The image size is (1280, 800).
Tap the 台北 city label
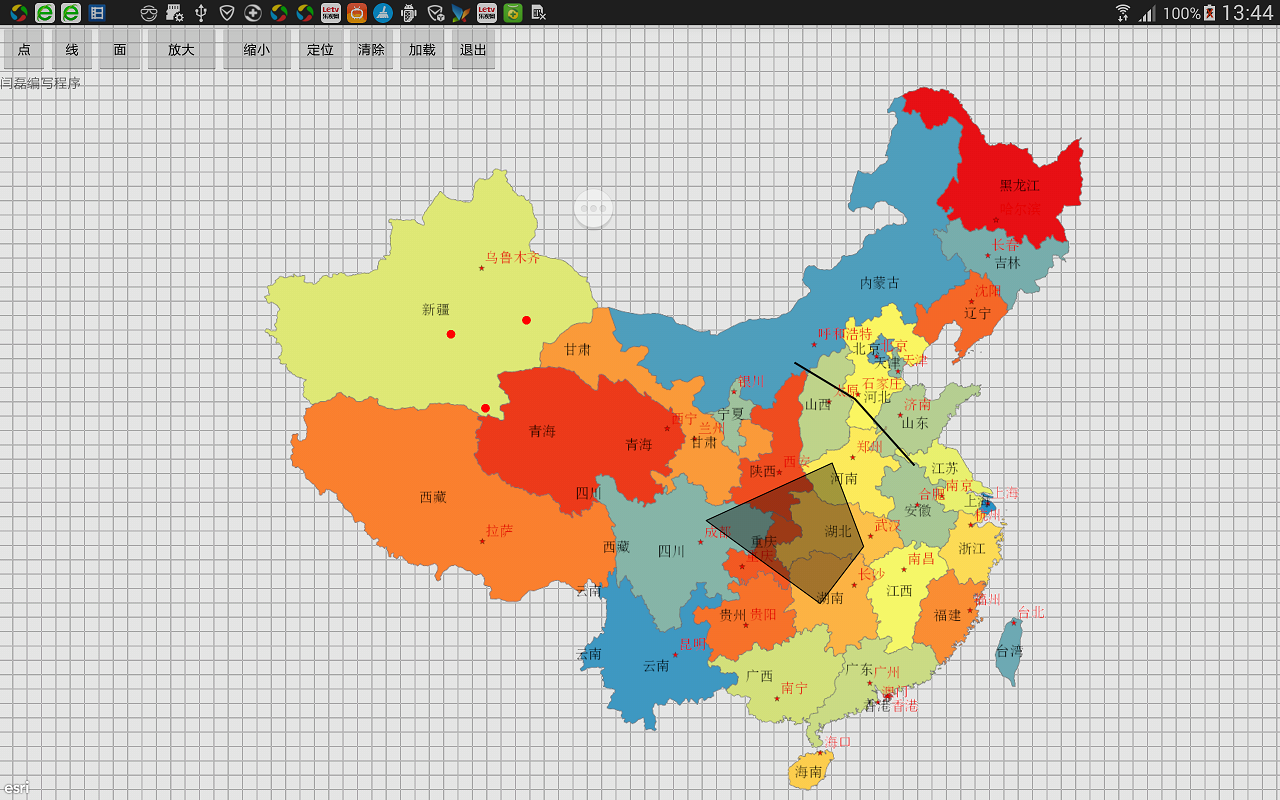click(x=1030, y=611)
